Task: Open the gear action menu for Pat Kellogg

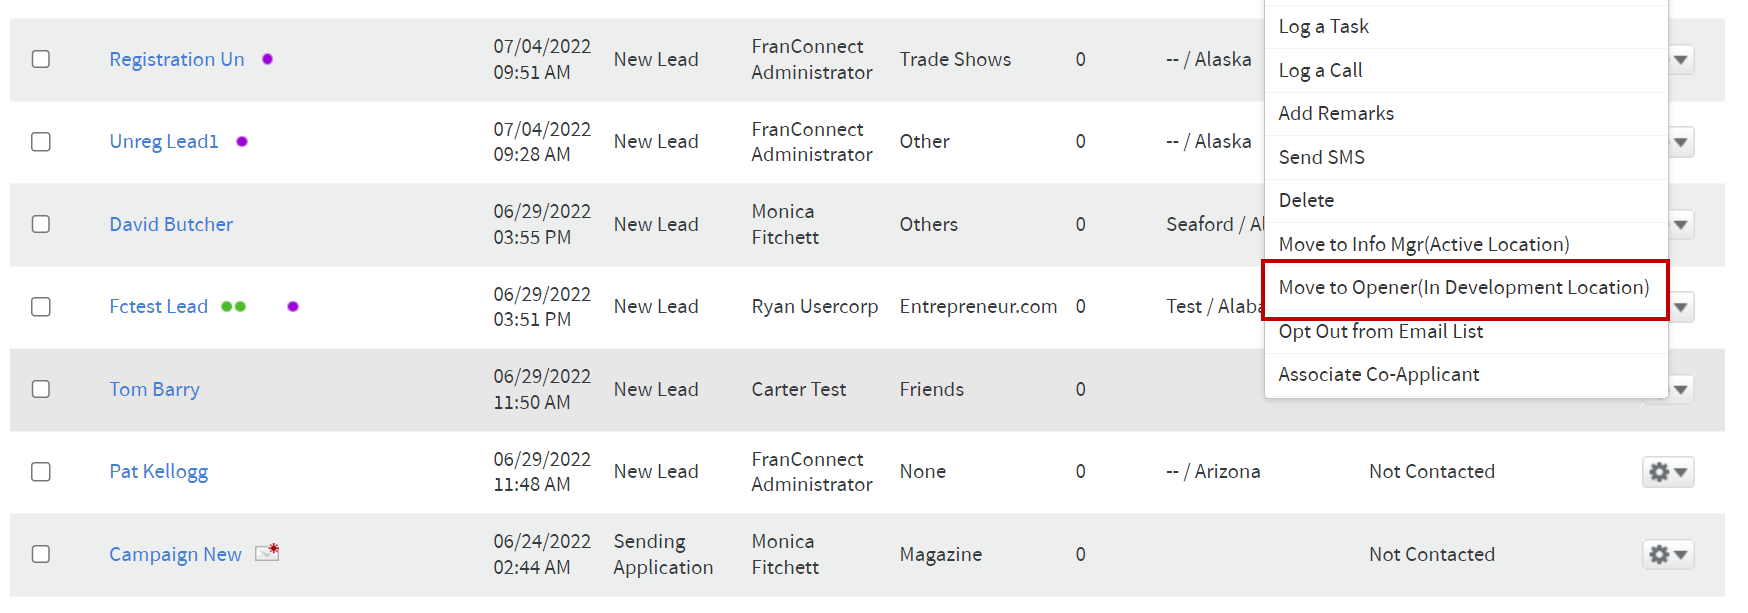Action: point(1667,472)
